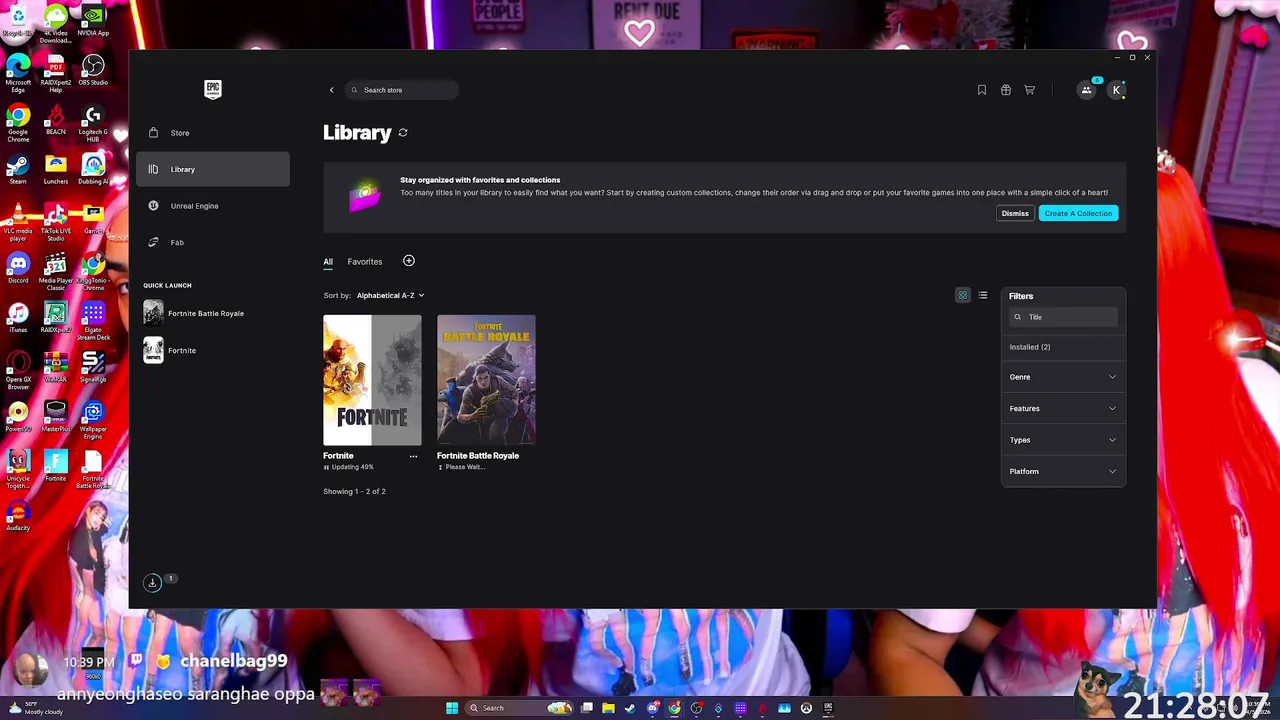Click the Epic Games logo in the sidebar
1280x720 pixels.
pyautogui.click(x=212, y=89)
